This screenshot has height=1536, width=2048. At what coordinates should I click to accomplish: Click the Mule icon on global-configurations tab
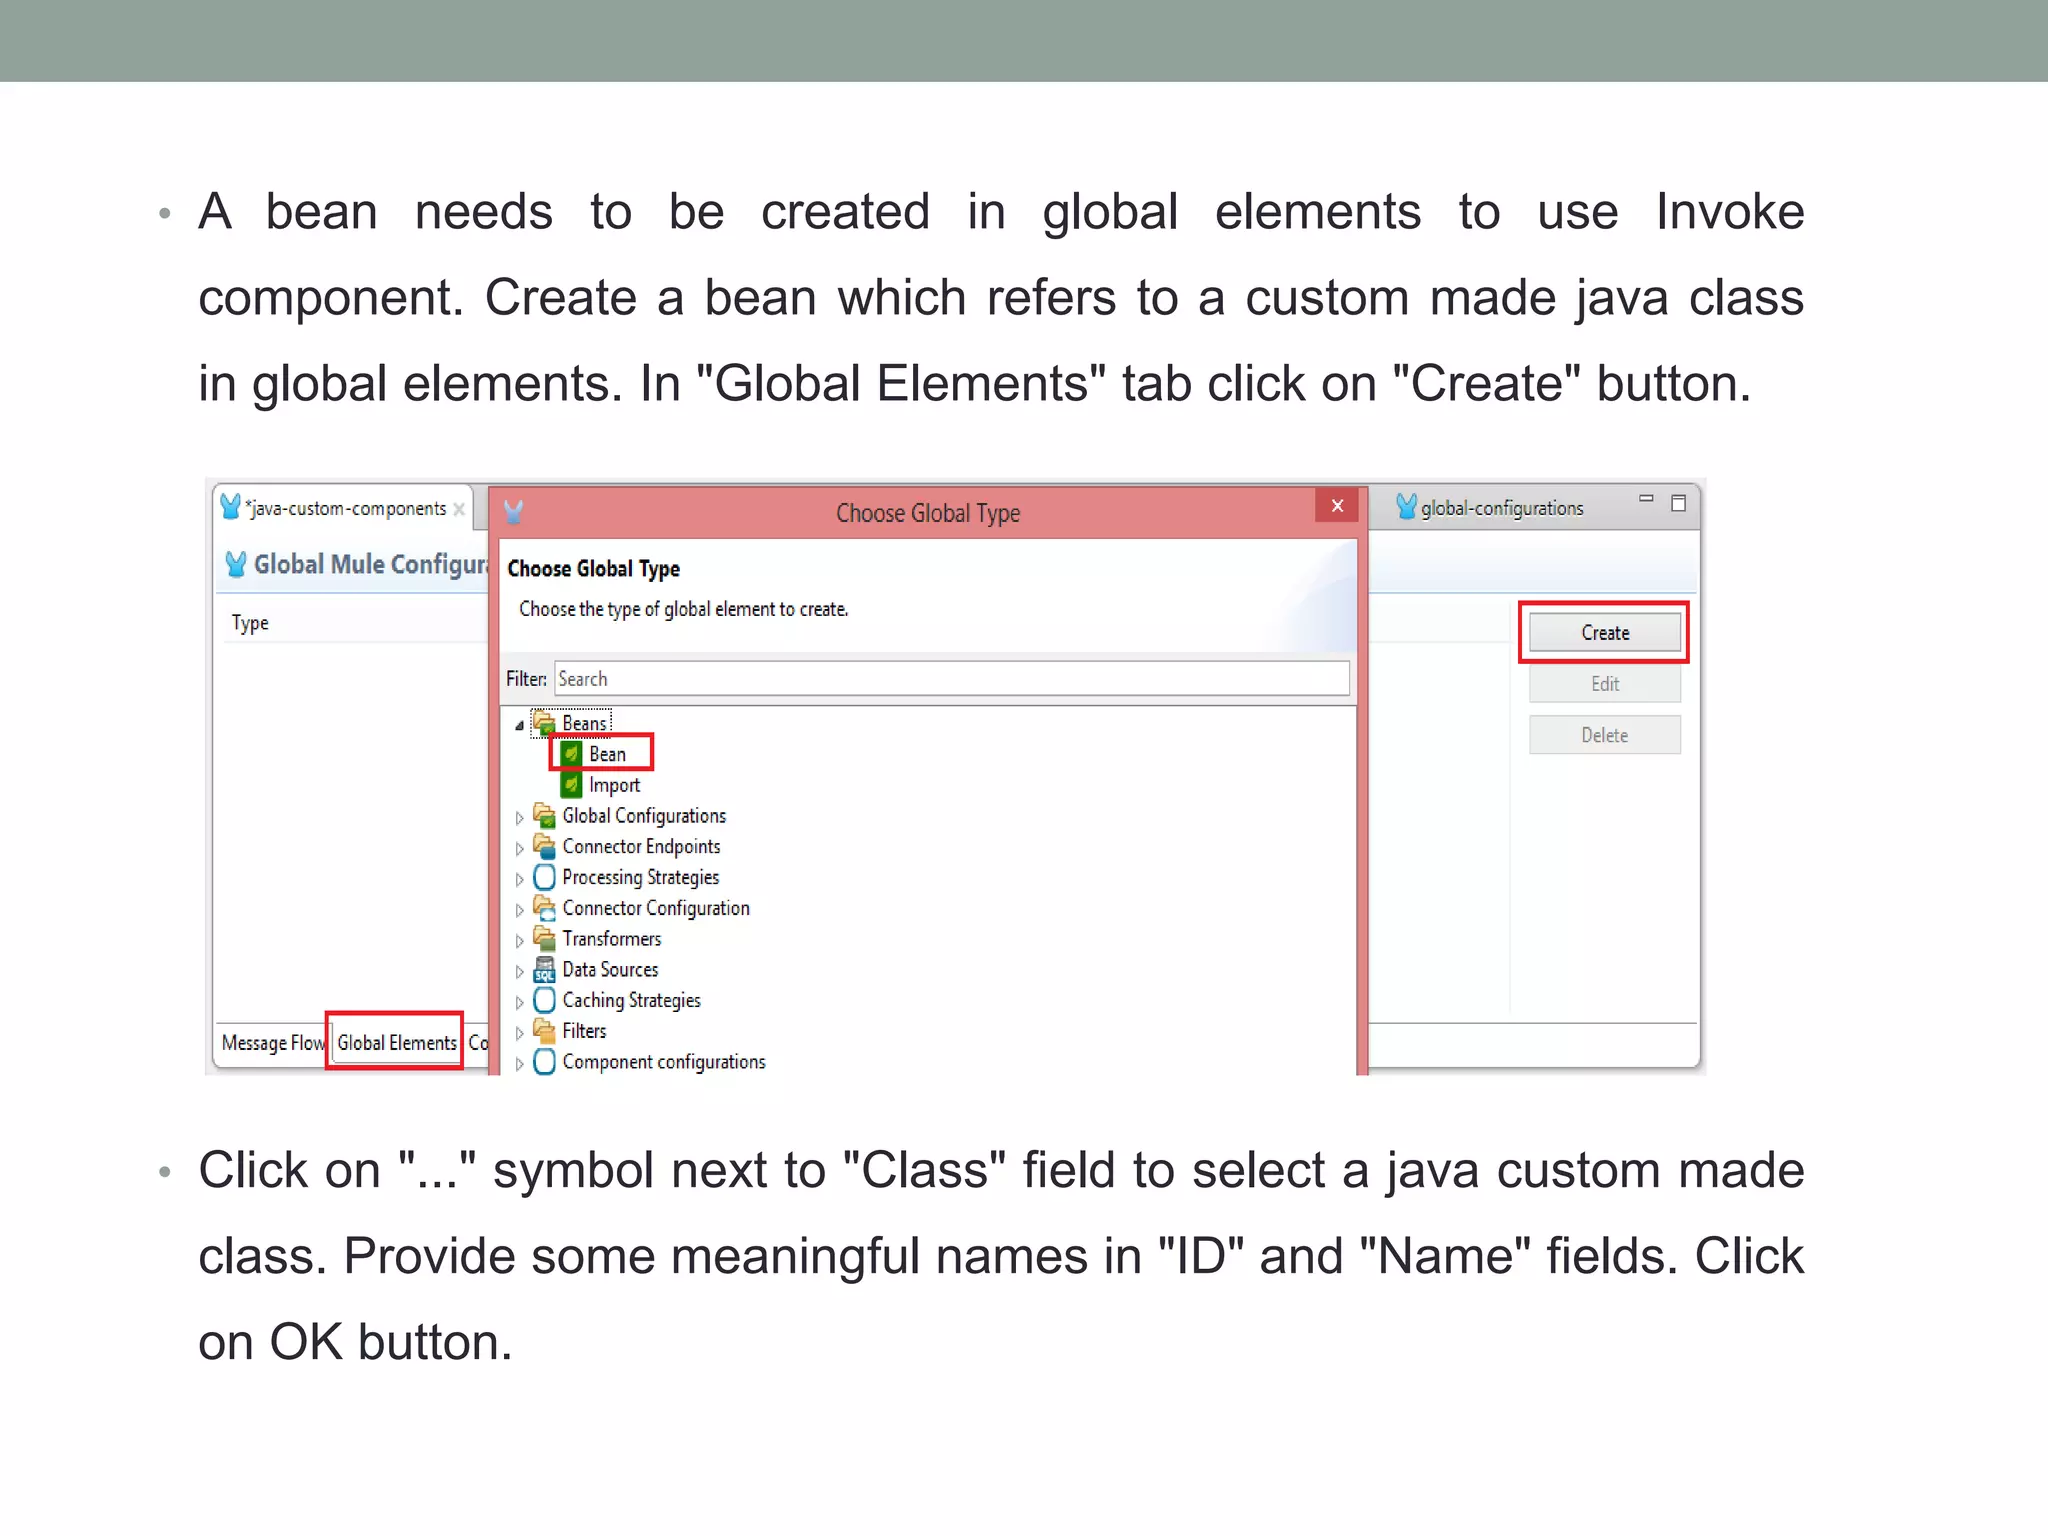point(1406,507)
